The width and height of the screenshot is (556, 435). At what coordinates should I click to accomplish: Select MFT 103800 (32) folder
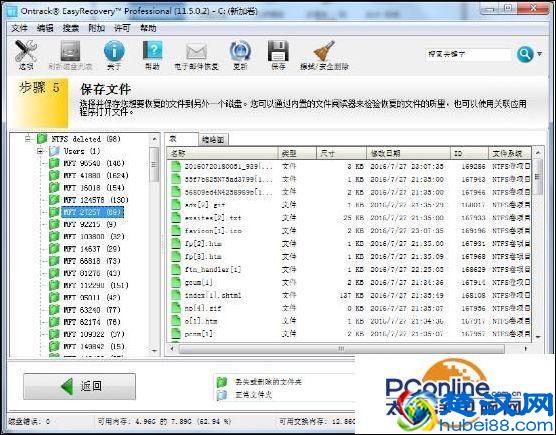[94, 236]
